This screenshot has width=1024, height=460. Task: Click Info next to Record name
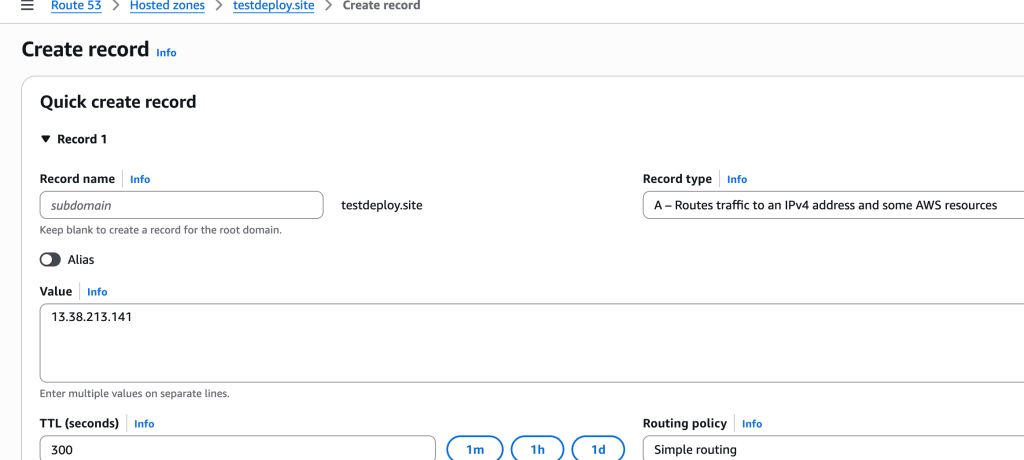click(140, 179)
